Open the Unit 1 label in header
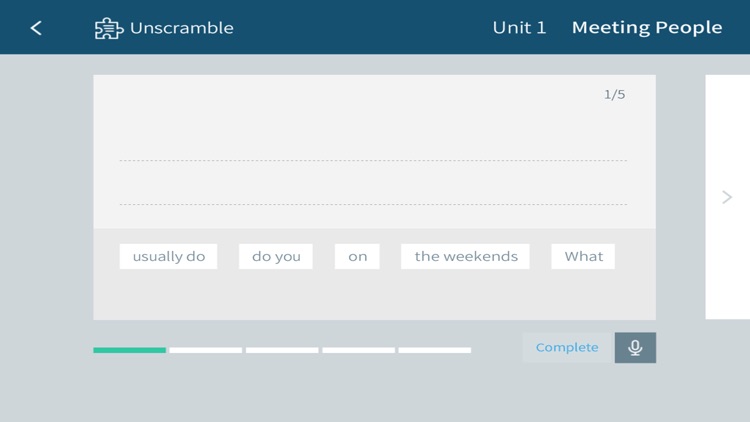750x422 pixels. tap(519, 28)
